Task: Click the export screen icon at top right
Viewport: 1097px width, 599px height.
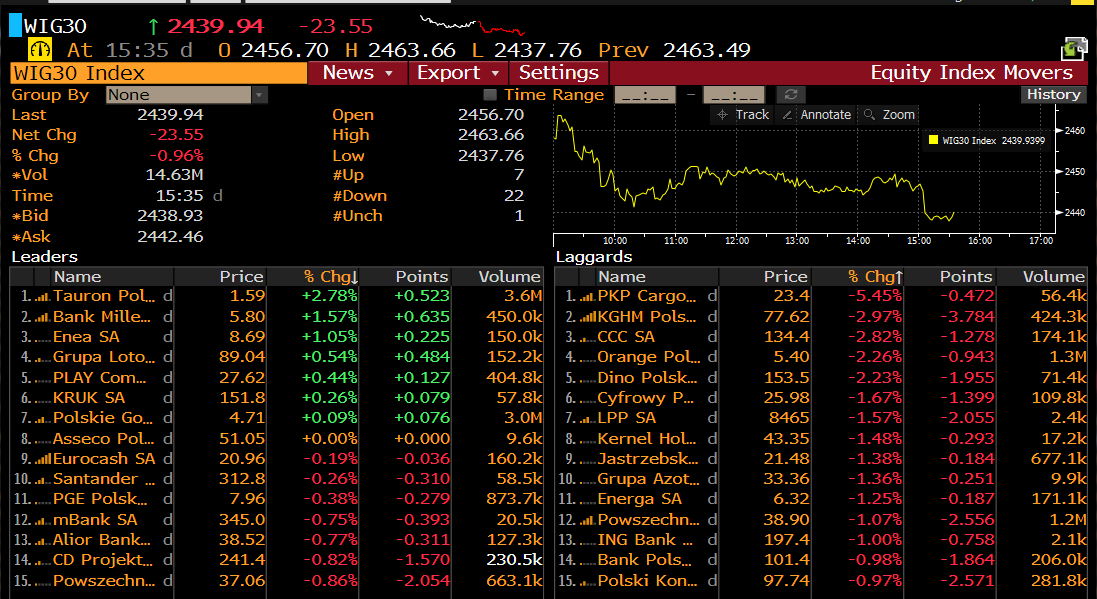Action: coord(1074,49)
